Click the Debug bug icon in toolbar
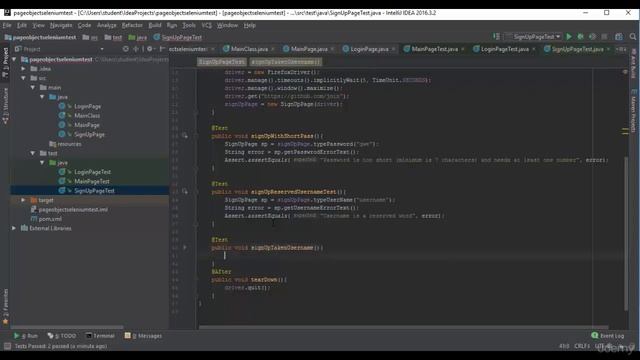Image resolution: width=640 pixels, height=360 pixels. (580, 37)
